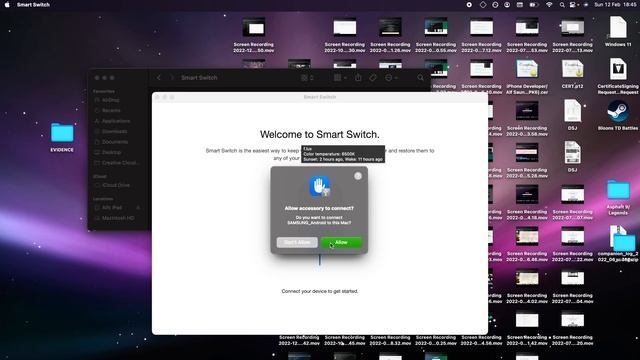
Task: Open the Finder action ellipsis menu
Action: click(x=391, y=78)
